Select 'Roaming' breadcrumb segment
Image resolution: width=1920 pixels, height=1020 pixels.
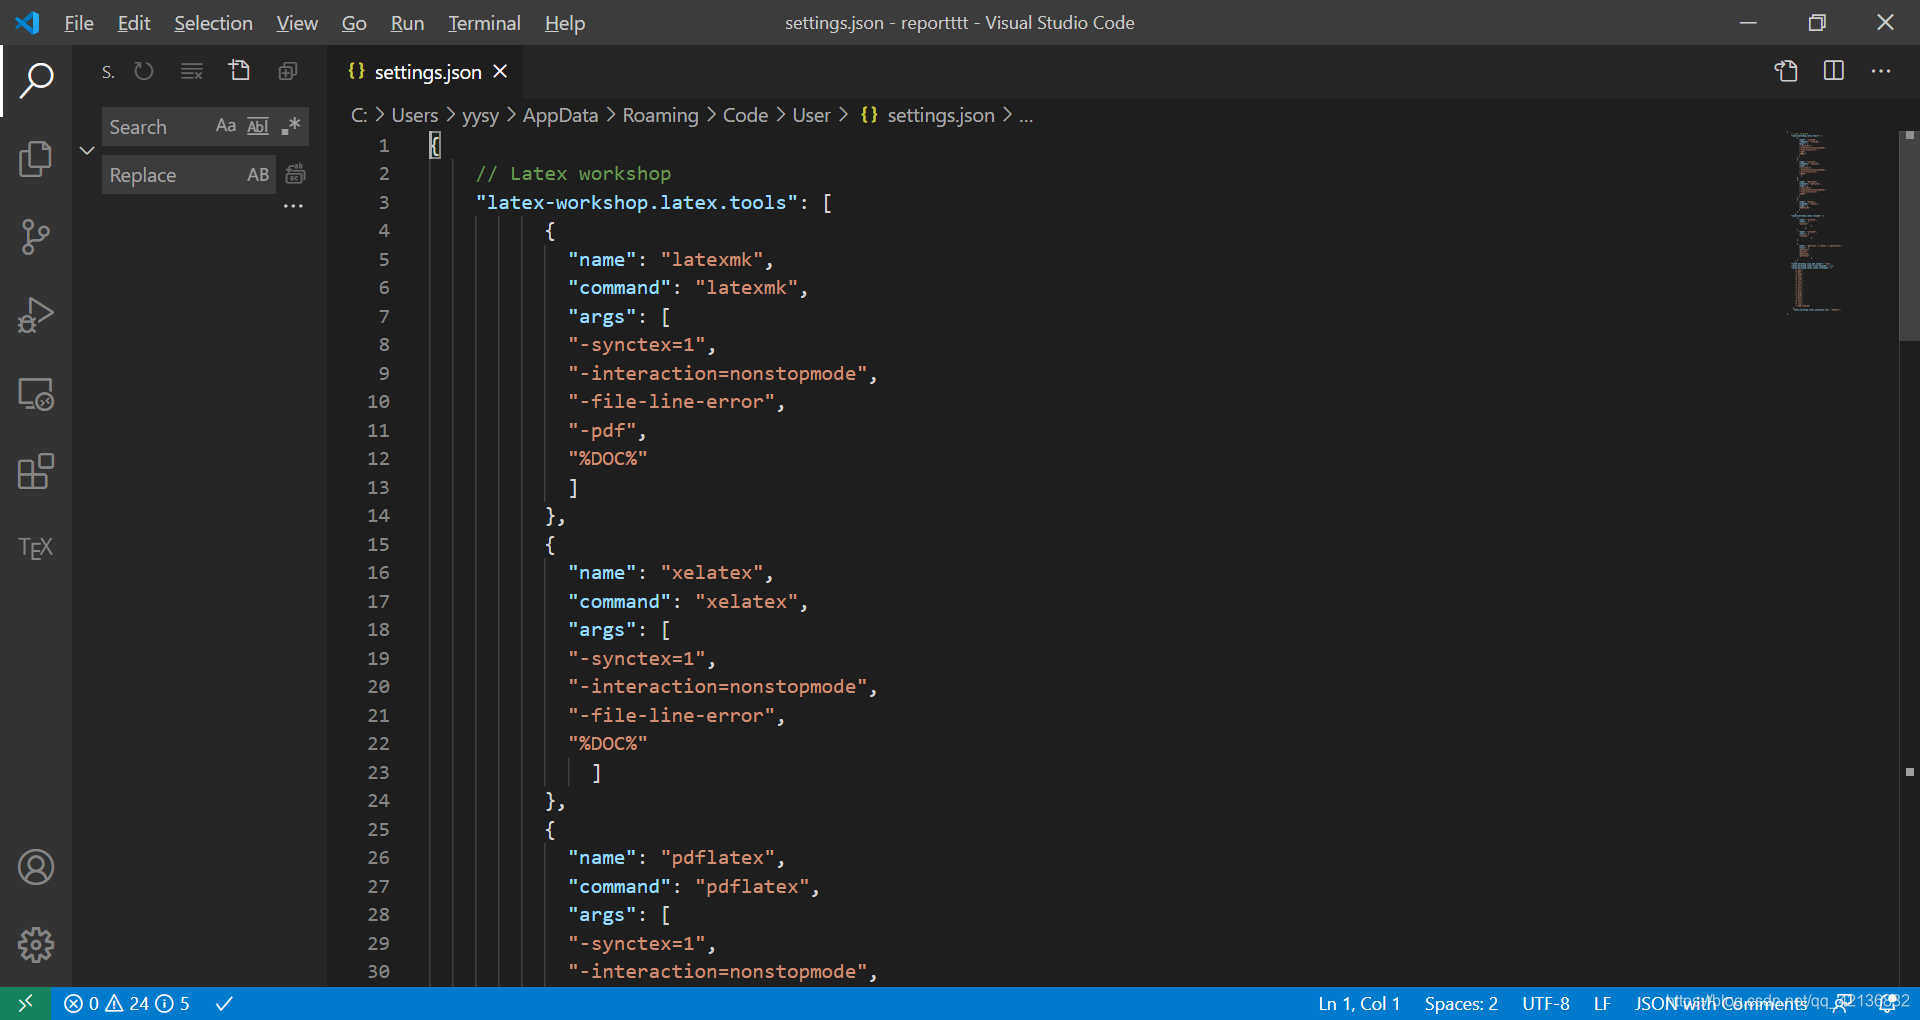(x=660, y=115)
